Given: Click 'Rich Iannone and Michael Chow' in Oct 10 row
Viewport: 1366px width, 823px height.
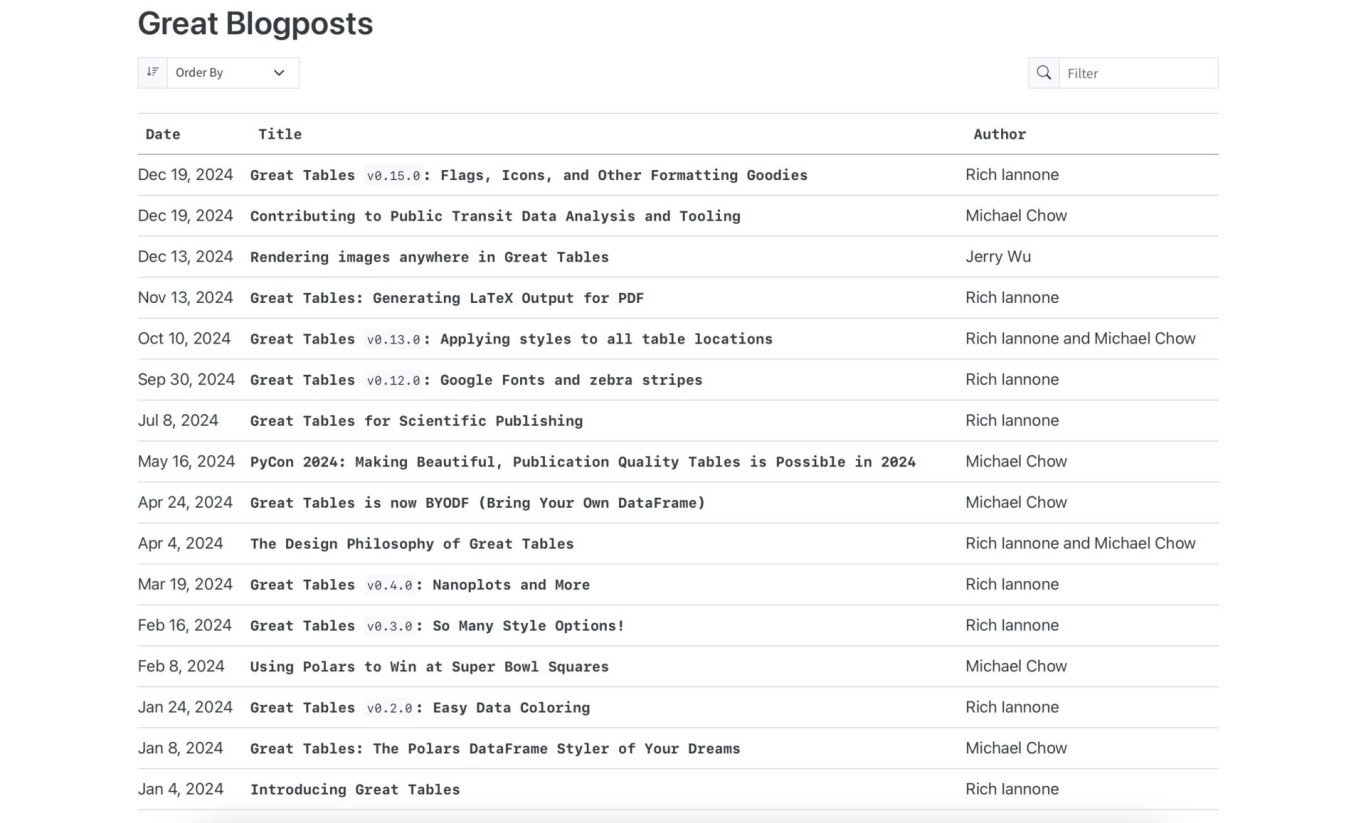Looking at the screenshot, I should pyautogui.click(x=1080, y=338).
